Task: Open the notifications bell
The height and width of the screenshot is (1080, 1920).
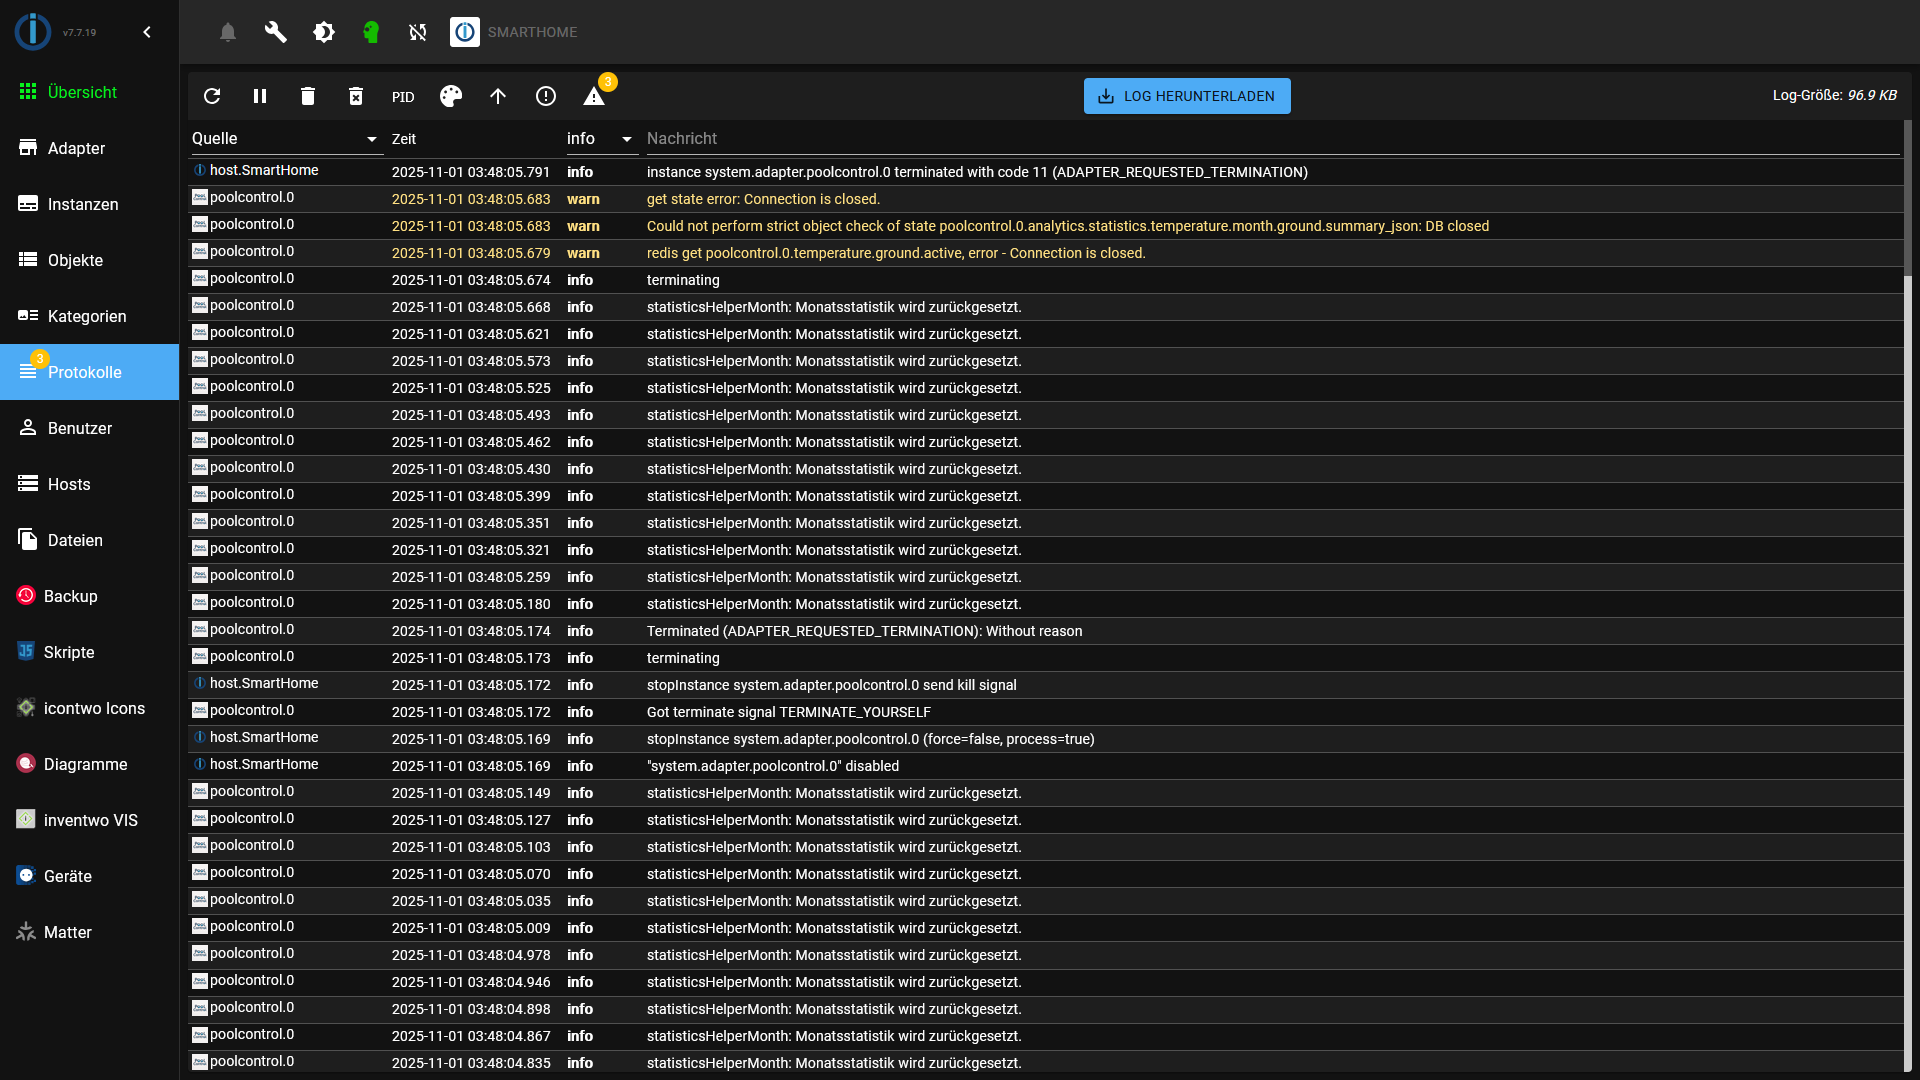Action: click(x=227, y=32)
